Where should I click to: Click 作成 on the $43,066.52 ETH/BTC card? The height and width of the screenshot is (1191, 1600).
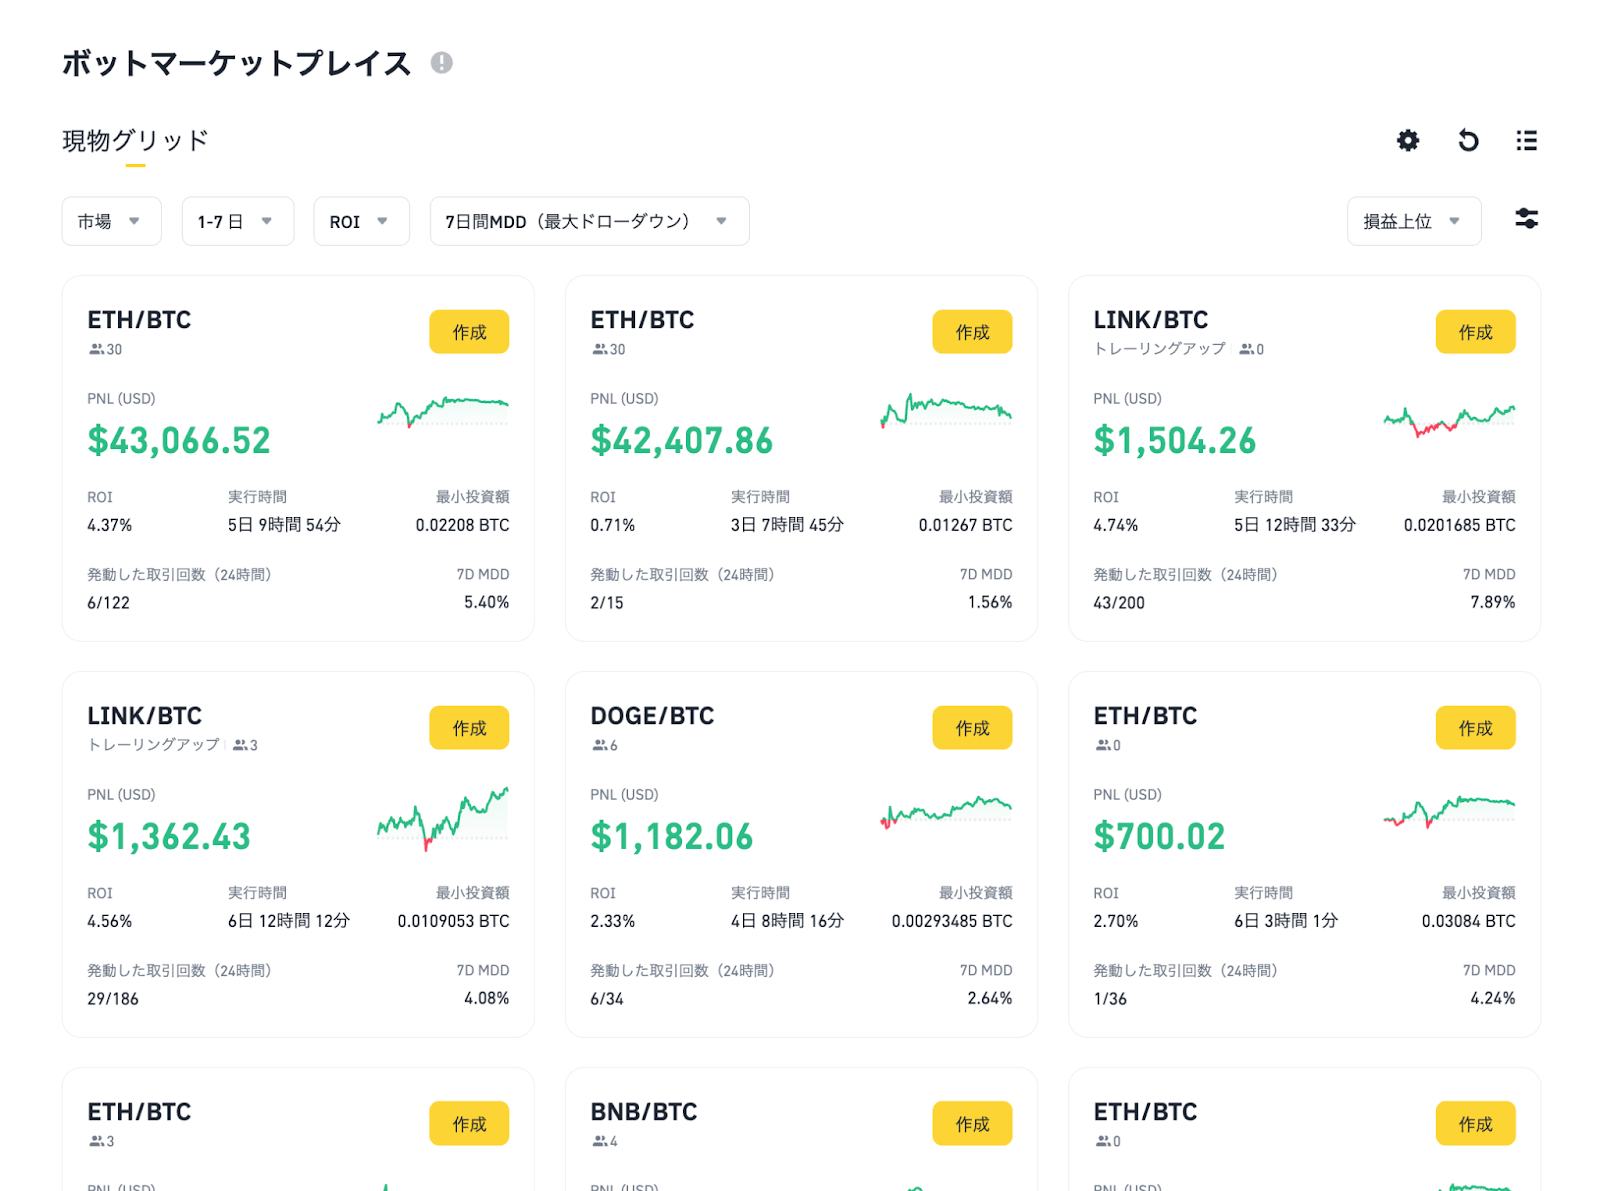tap(469, 332)
